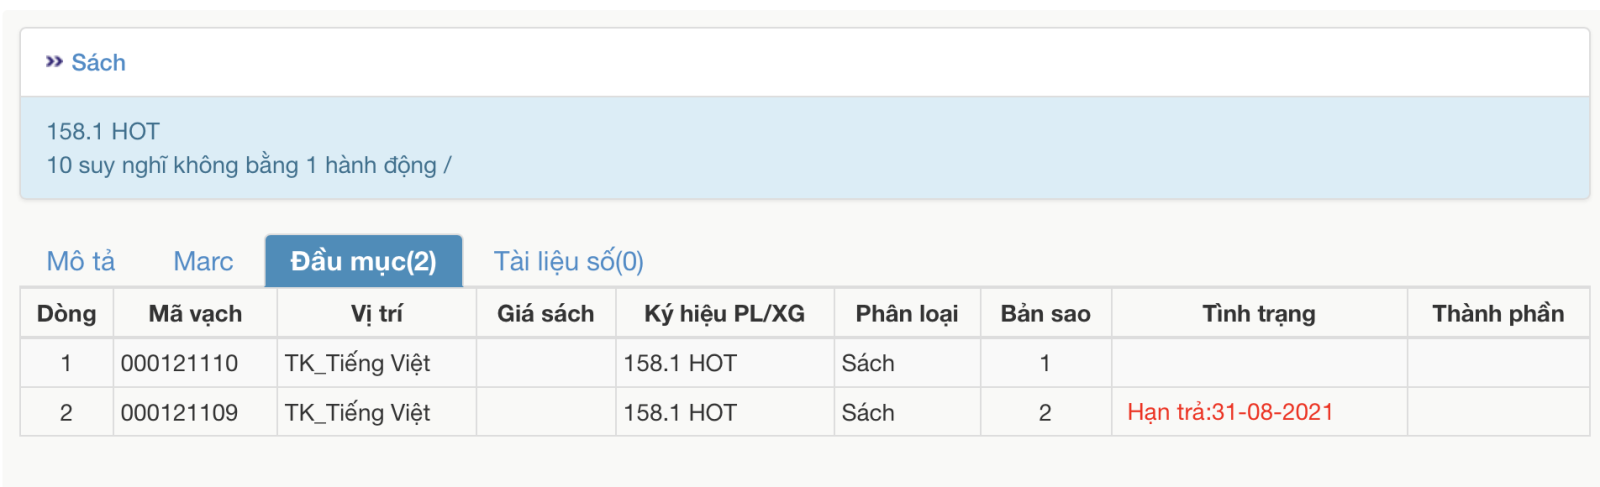Screen dimensions: 1600x487
Task: Click the book title 10 suy nghĩ không bằng 1 hành động
Action: coord(248,165)
